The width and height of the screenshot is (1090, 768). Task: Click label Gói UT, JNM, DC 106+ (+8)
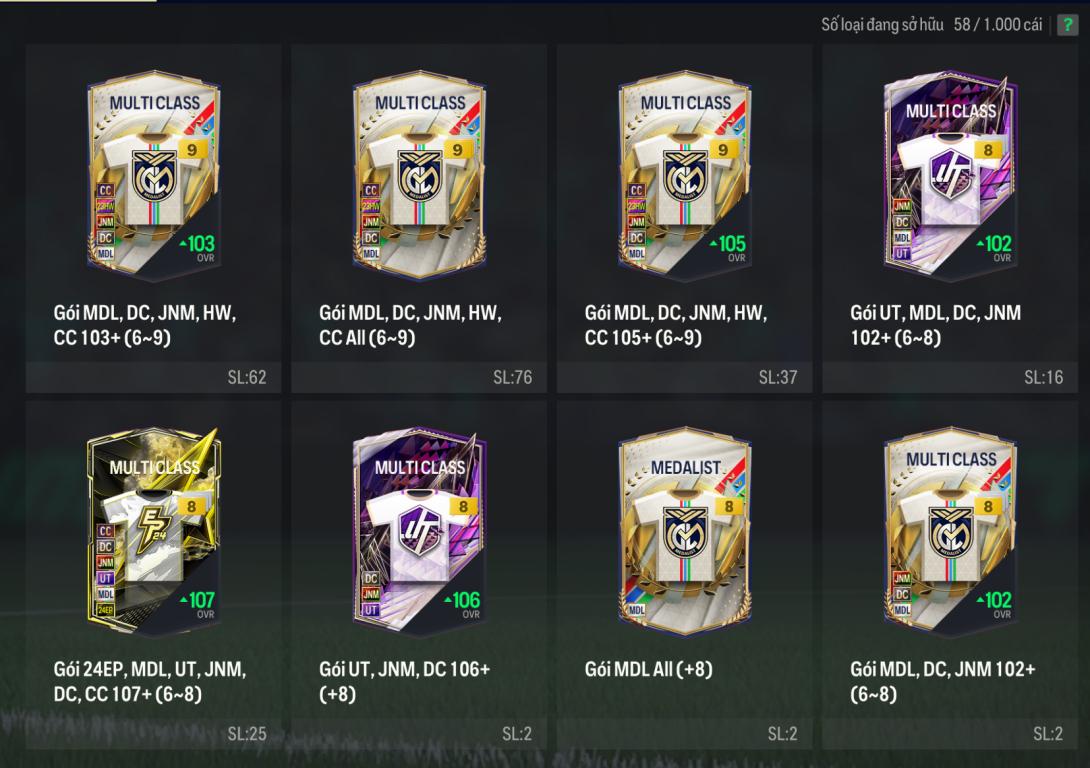click(405, 682)
